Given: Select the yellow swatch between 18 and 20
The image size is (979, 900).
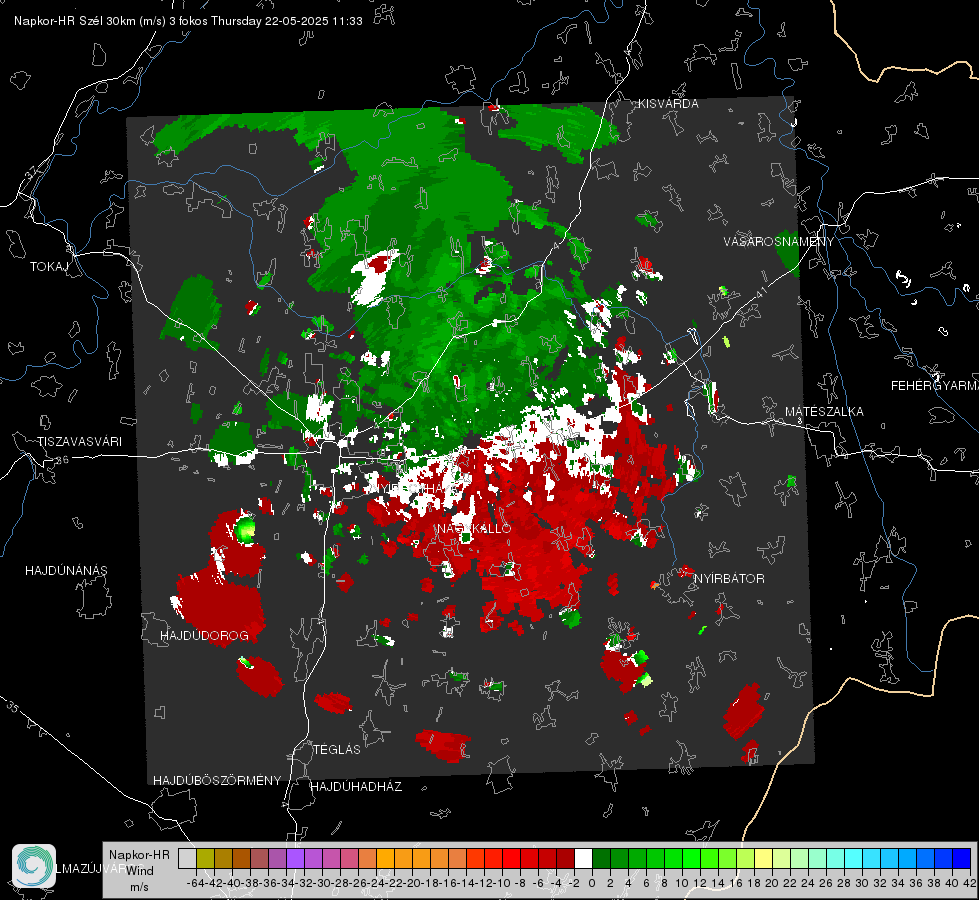Looking at the screenshot, I should [764, 858].
